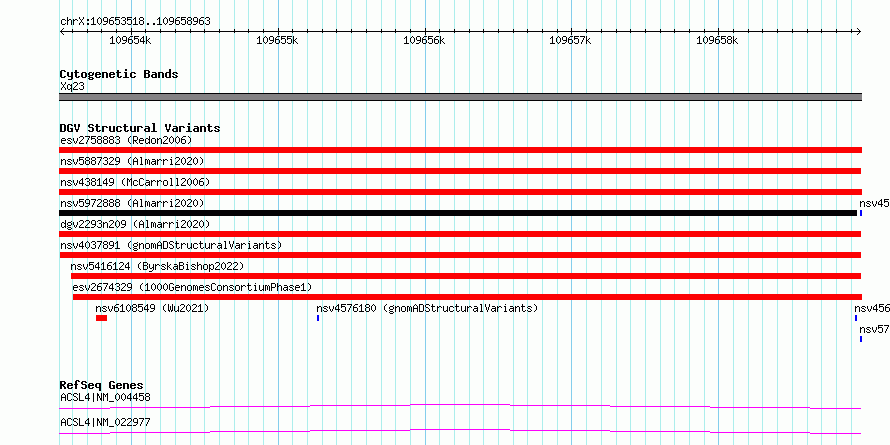This screenshot has width=890, height=445.
Task: Click the truncated nsv57 label on the right
Action: (874, 329)
